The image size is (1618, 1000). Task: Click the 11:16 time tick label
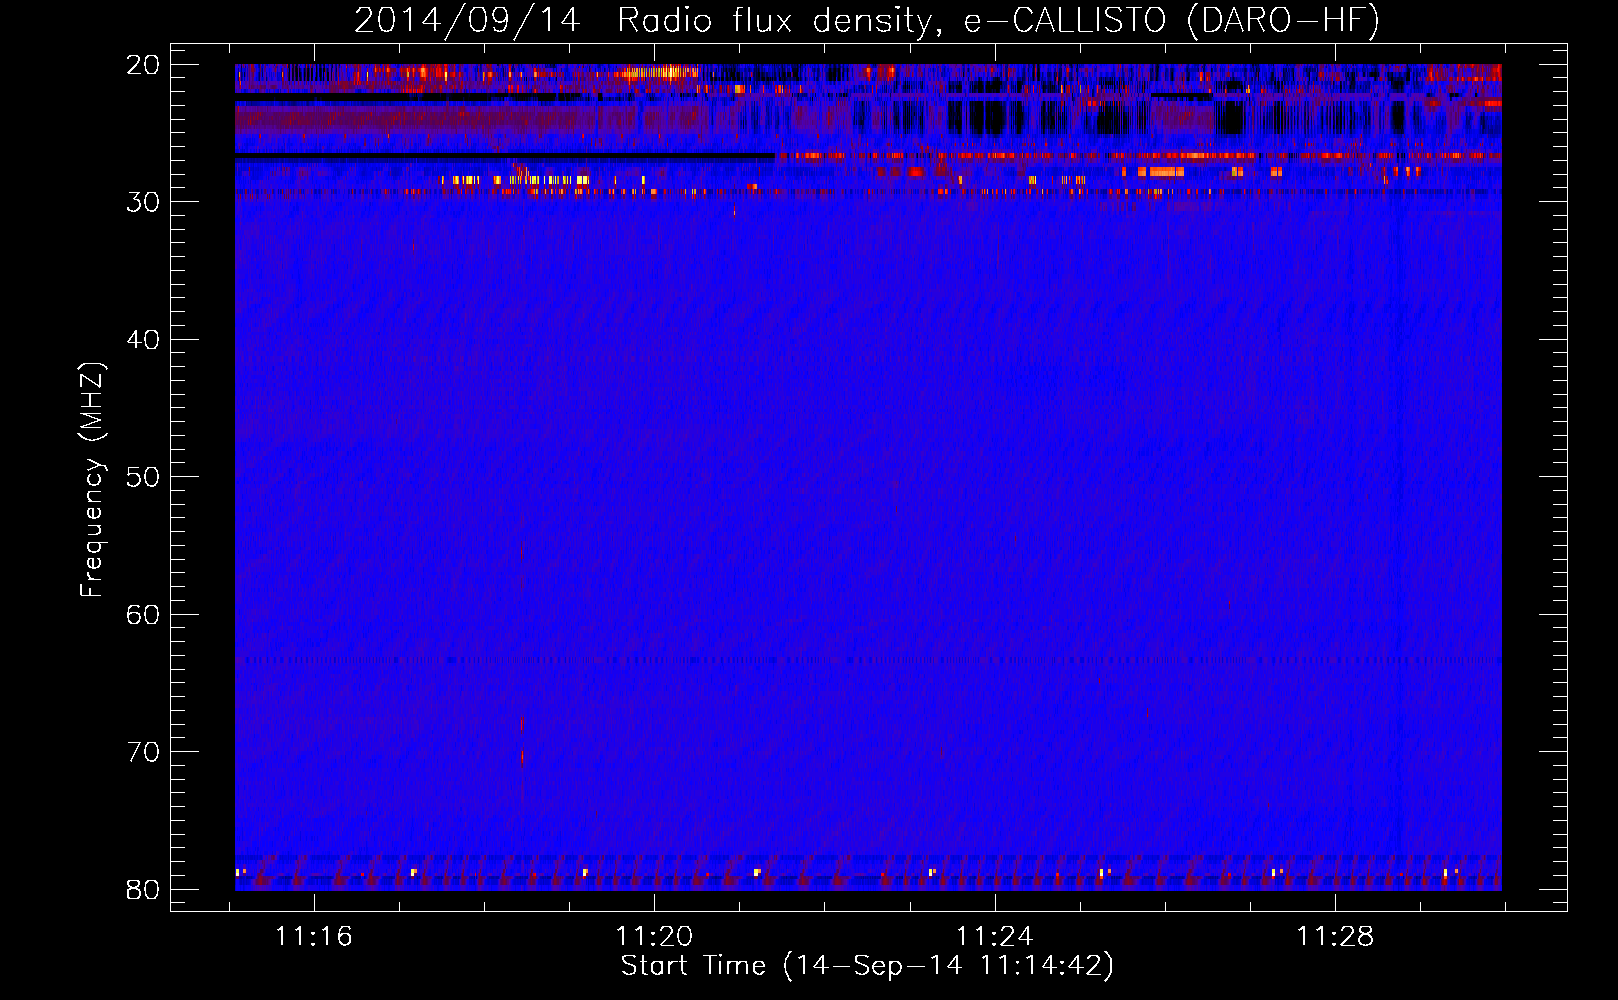tap(314, 937)
